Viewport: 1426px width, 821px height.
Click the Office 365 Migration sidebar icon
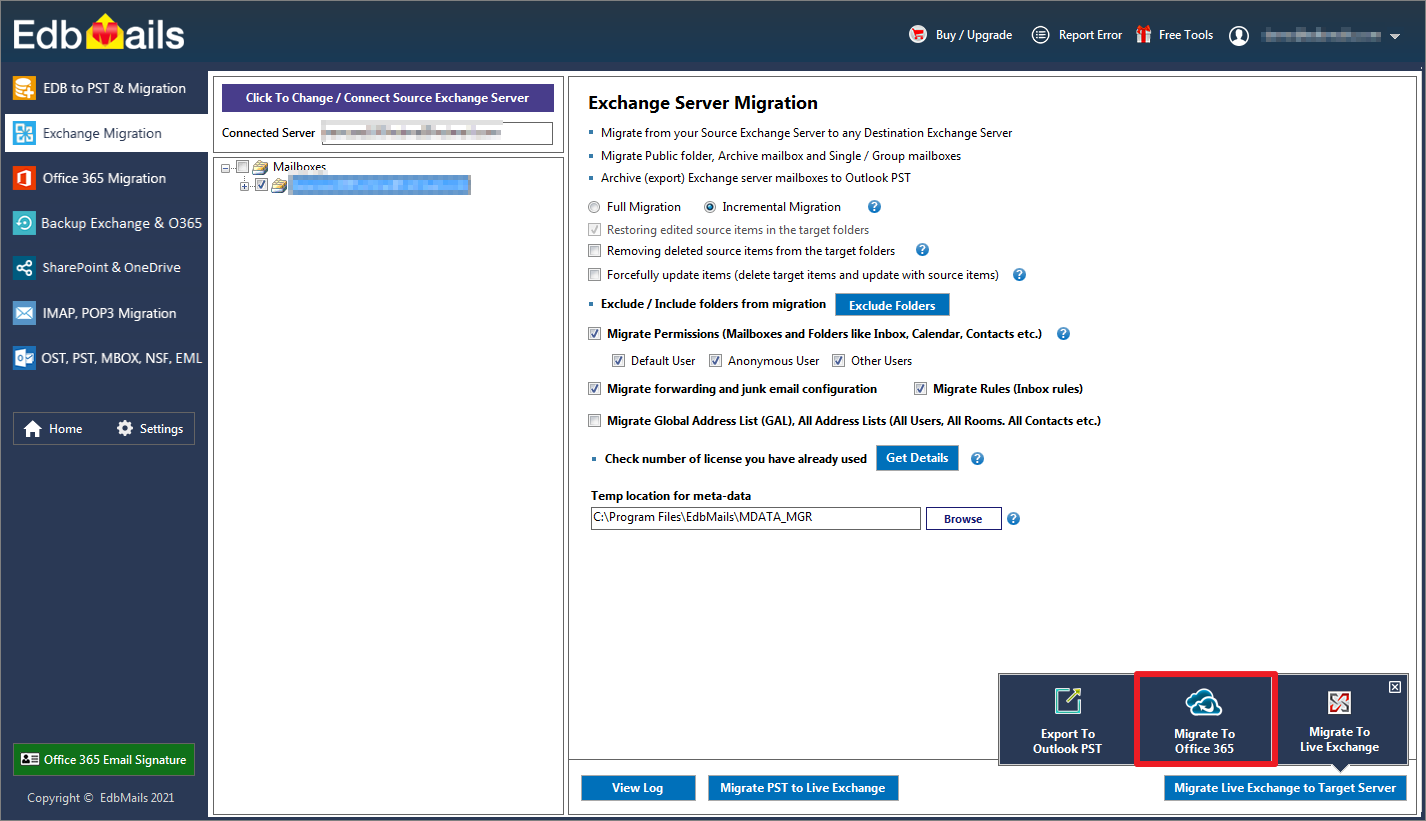pyautogui.click(x=24, y=178)
